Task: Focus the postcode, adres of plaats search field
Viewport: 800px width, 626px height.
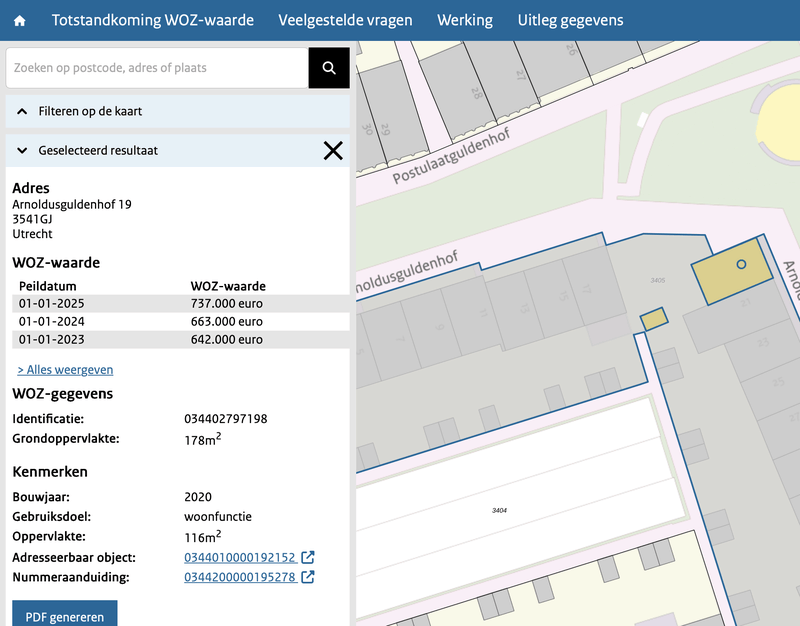Action: pyautogui.click(x=157, y=68)
